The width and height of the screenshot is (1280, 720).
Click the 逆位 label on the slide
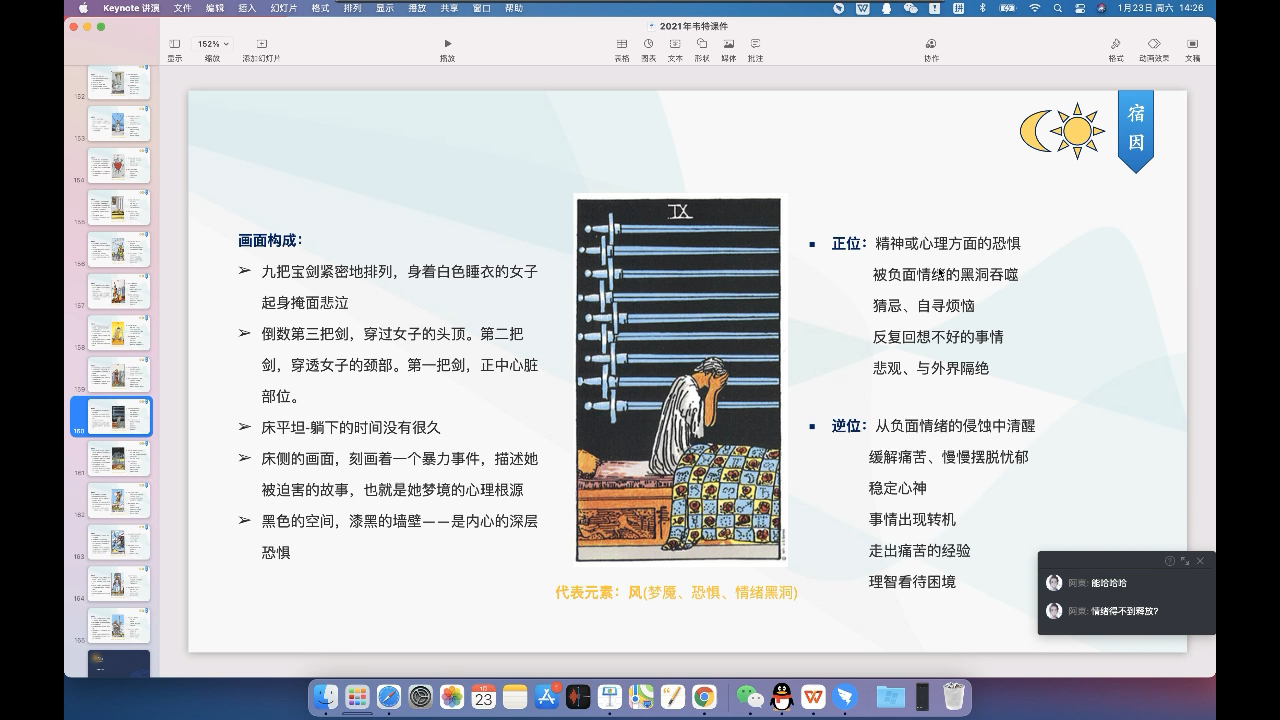click(x=849, y=425)
